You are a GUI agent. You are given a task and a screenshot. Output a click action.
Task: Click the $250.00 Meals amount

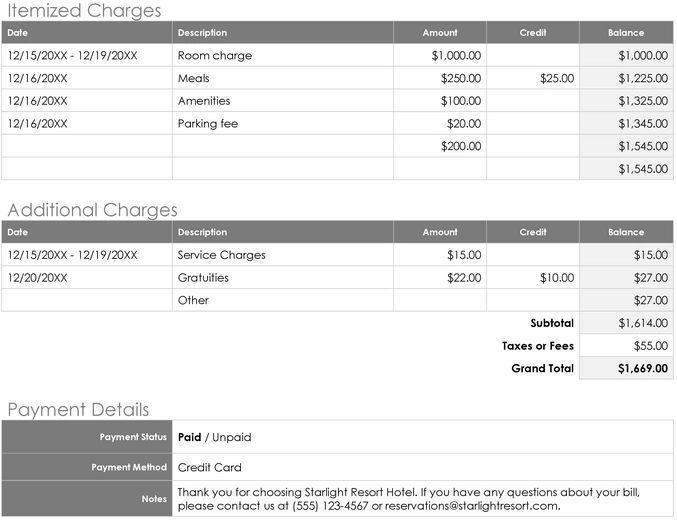(461, 78)
